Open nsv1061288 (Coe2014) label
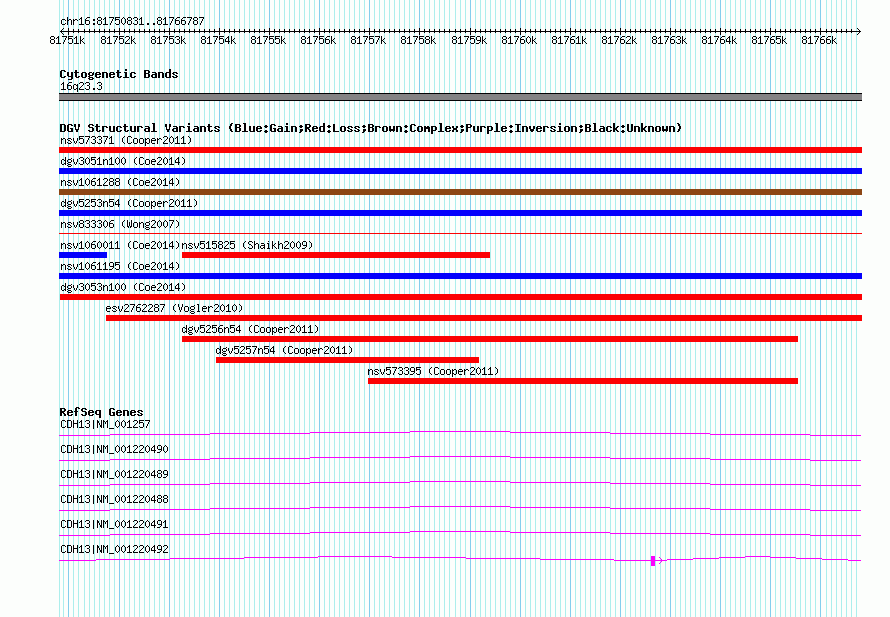The image size is (890, 617). (120, 182)
